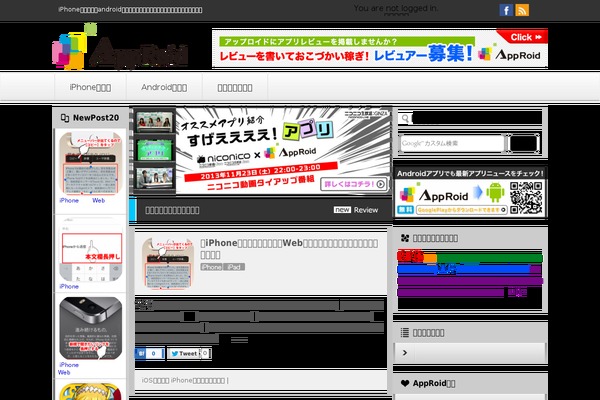Focus the Google custom search field
The width and height of the screenshot is (600, 400).
[x=452, y=143]
